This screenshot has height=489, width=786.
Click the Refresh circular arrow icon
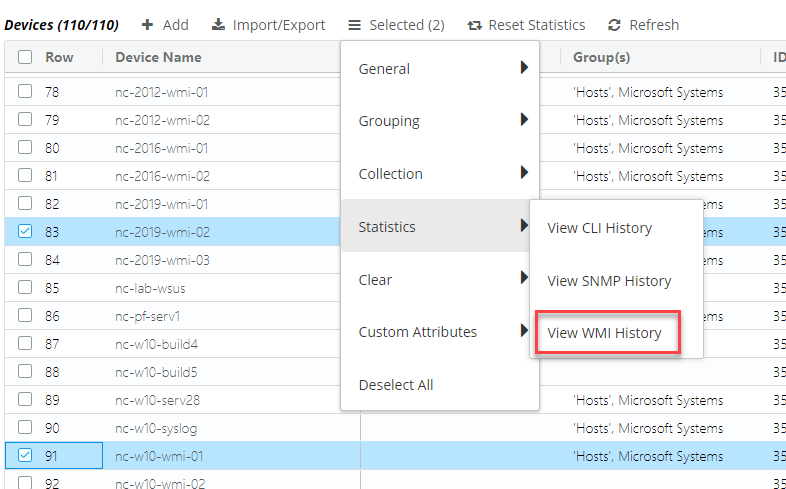(x=614, y=25)
